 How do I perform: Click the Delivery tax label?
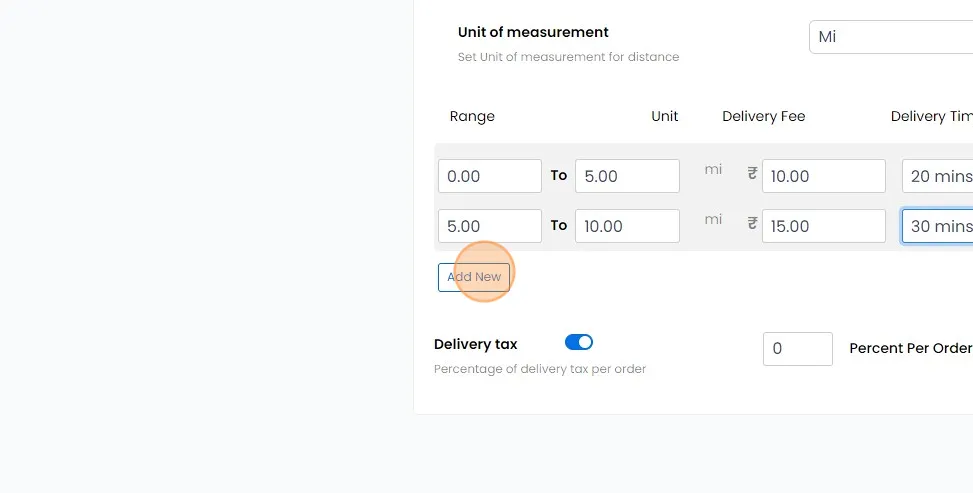475,344
